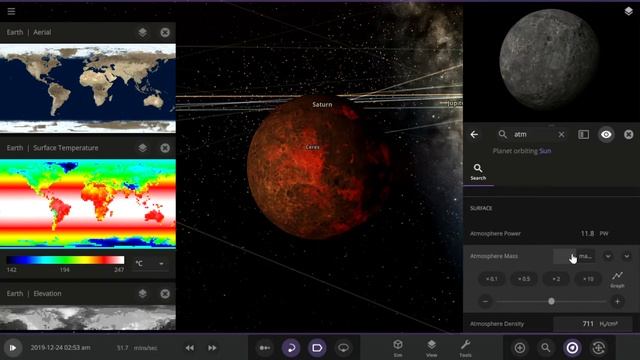Open layers options for Earth Aerial map
This screenshot has height=360, width=640.
pyautogui.click(x=142, y=32)
